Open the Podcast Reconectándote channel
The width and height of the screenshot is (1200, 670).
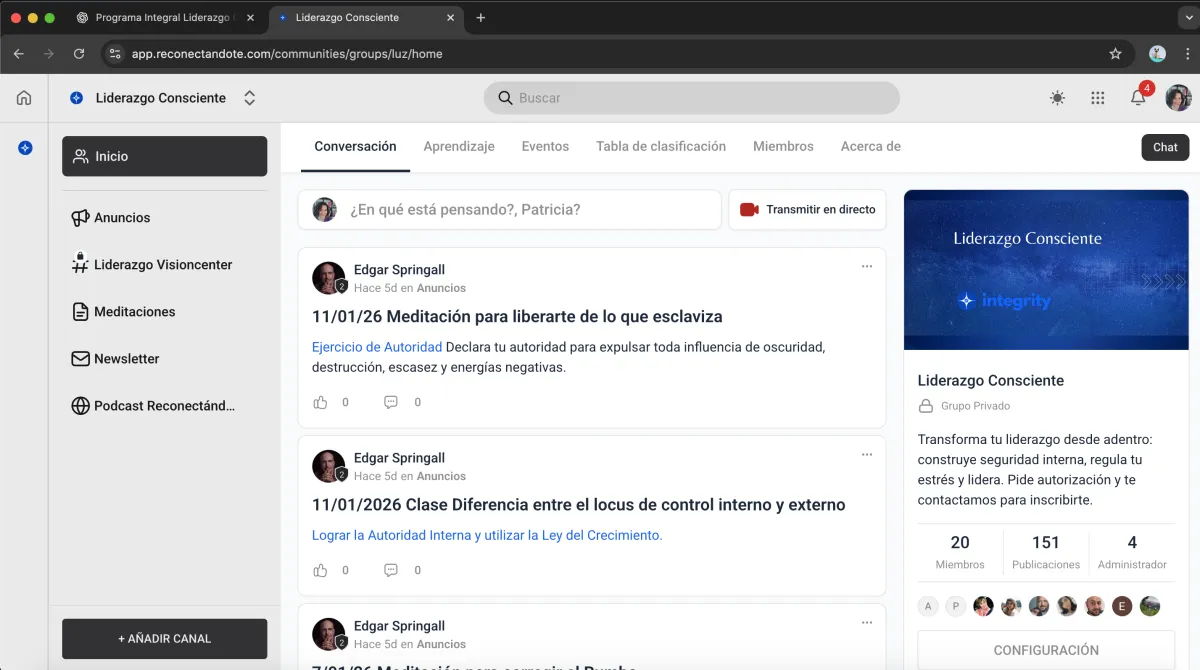point(164,405)
